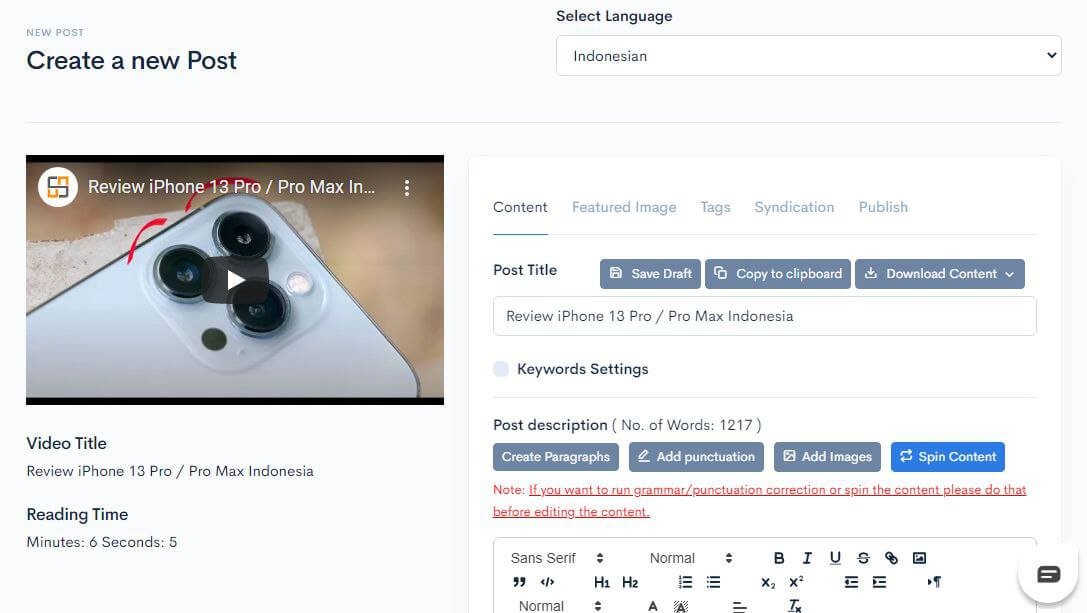Apply superscript formatting

click(796, 582)
